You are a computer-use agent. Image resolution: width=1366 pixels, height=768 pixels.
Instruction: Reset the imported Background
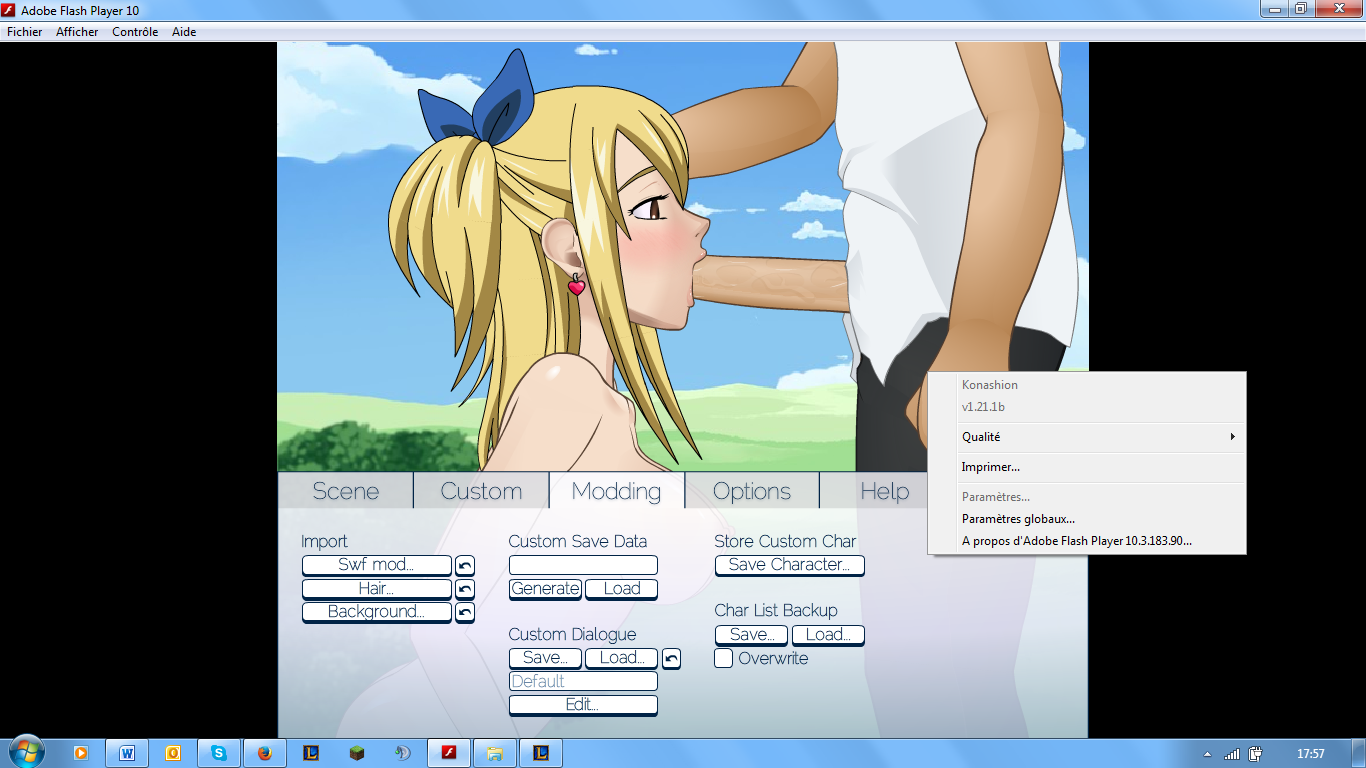(465, 613)
